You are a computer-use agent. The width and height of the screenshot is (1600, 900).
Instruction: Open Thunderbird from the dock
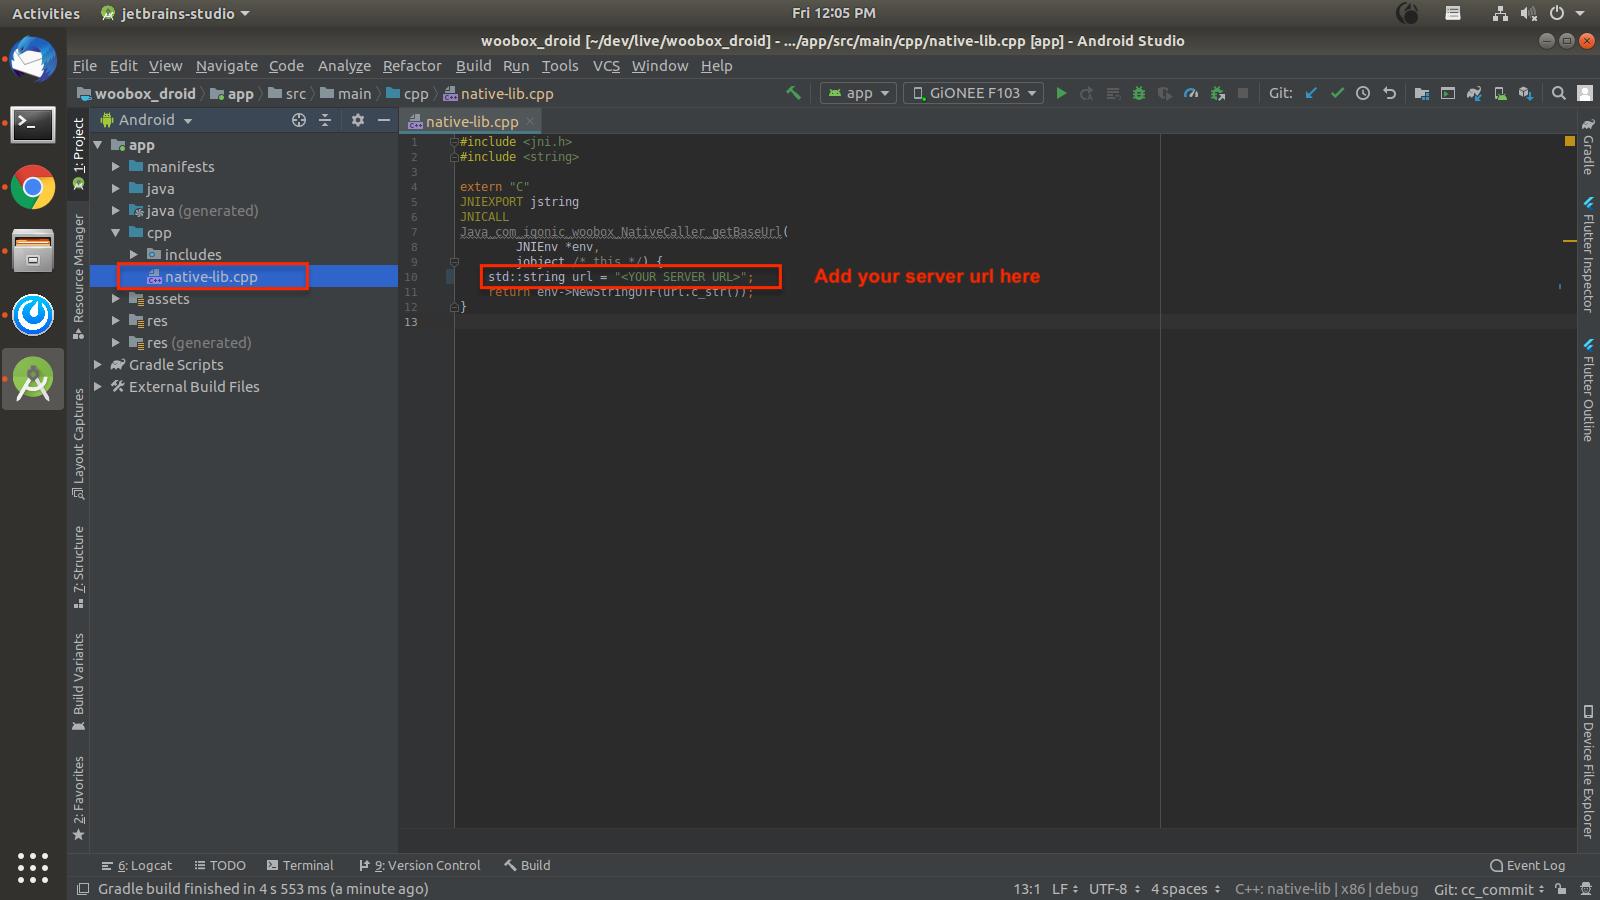(x=33, y=61)
